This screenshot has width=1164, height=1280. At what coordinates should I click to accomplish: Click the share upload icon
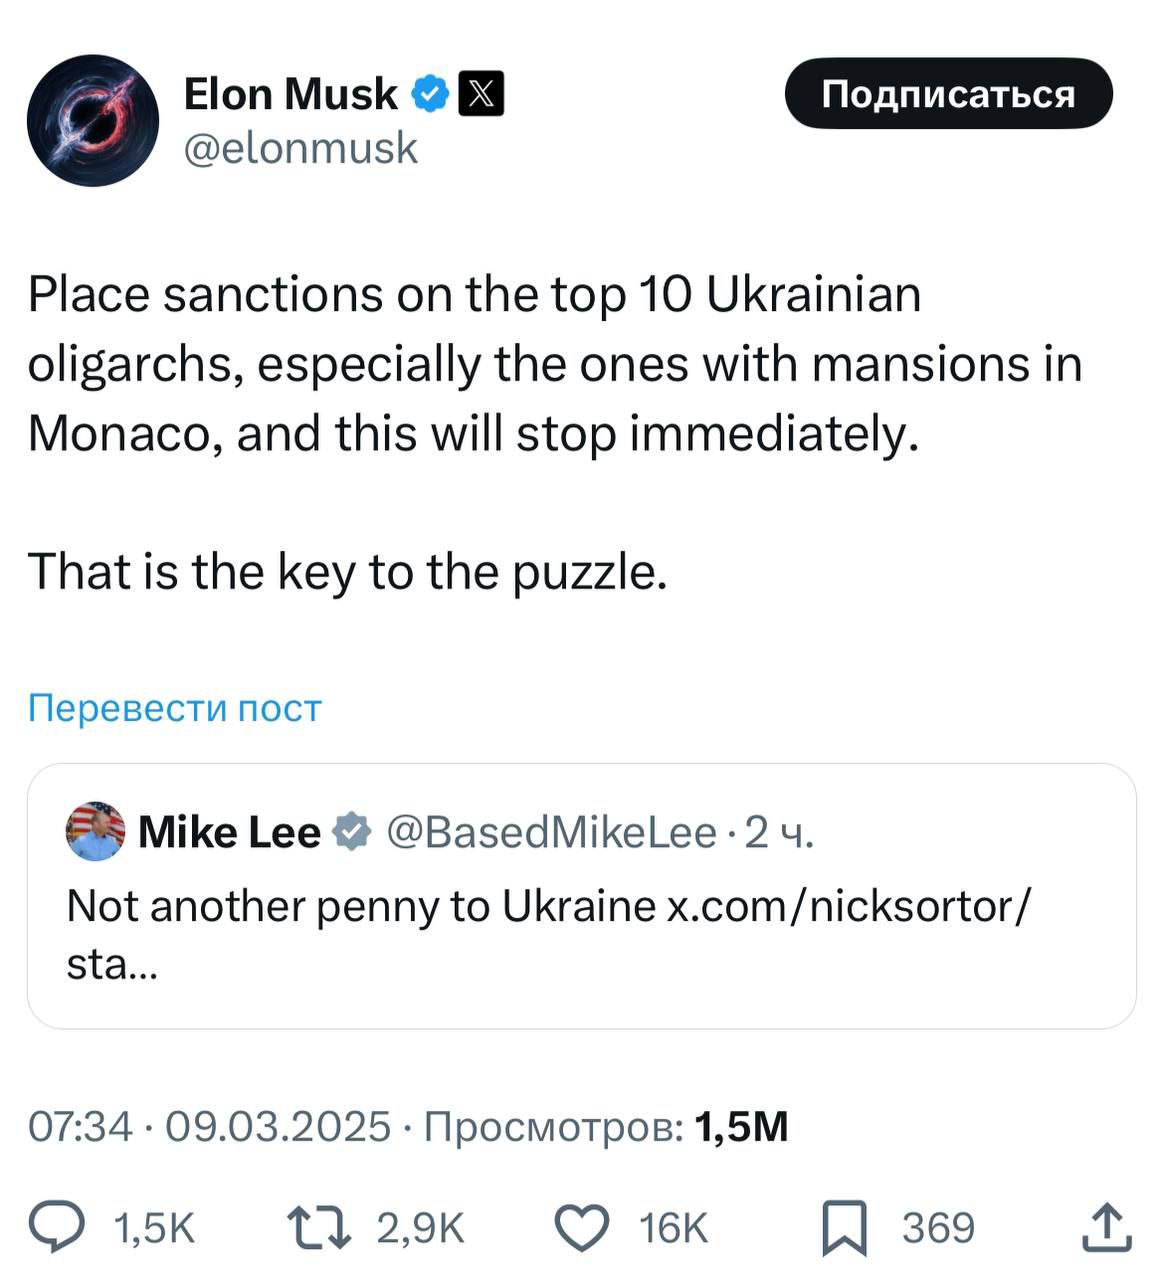[x=1107, y=1228]
